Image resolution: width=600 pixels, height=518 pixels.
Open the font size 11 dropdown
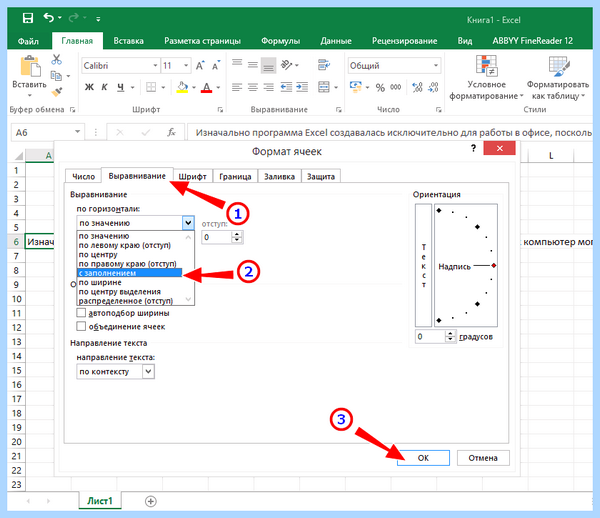tap(186, 65)
